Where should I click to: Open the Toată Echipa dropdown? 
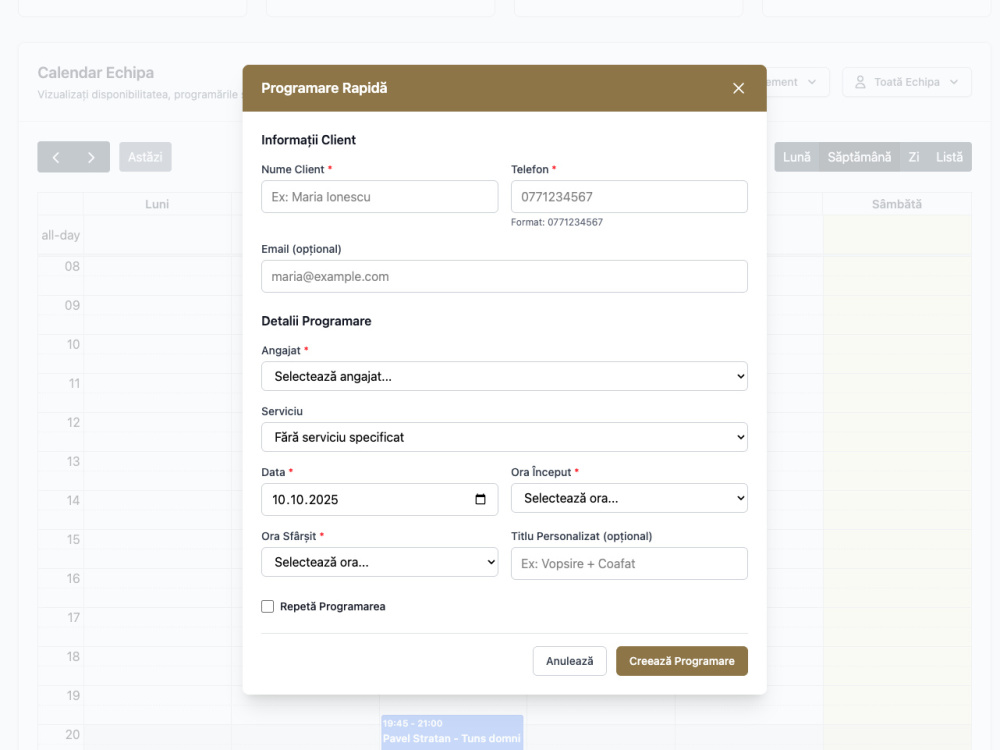[x=906, y=82]
